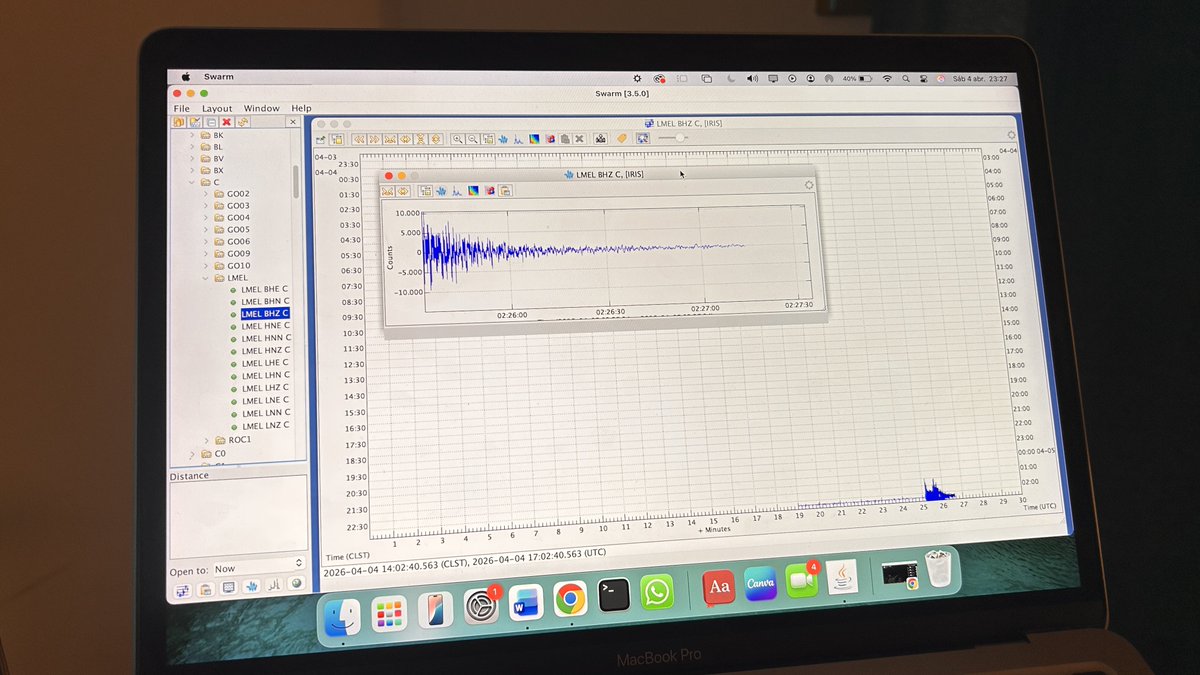Open the Swarm application menu in menu bar
The width and height of the screenshot is (1200, 675).
tap(218, 76)
